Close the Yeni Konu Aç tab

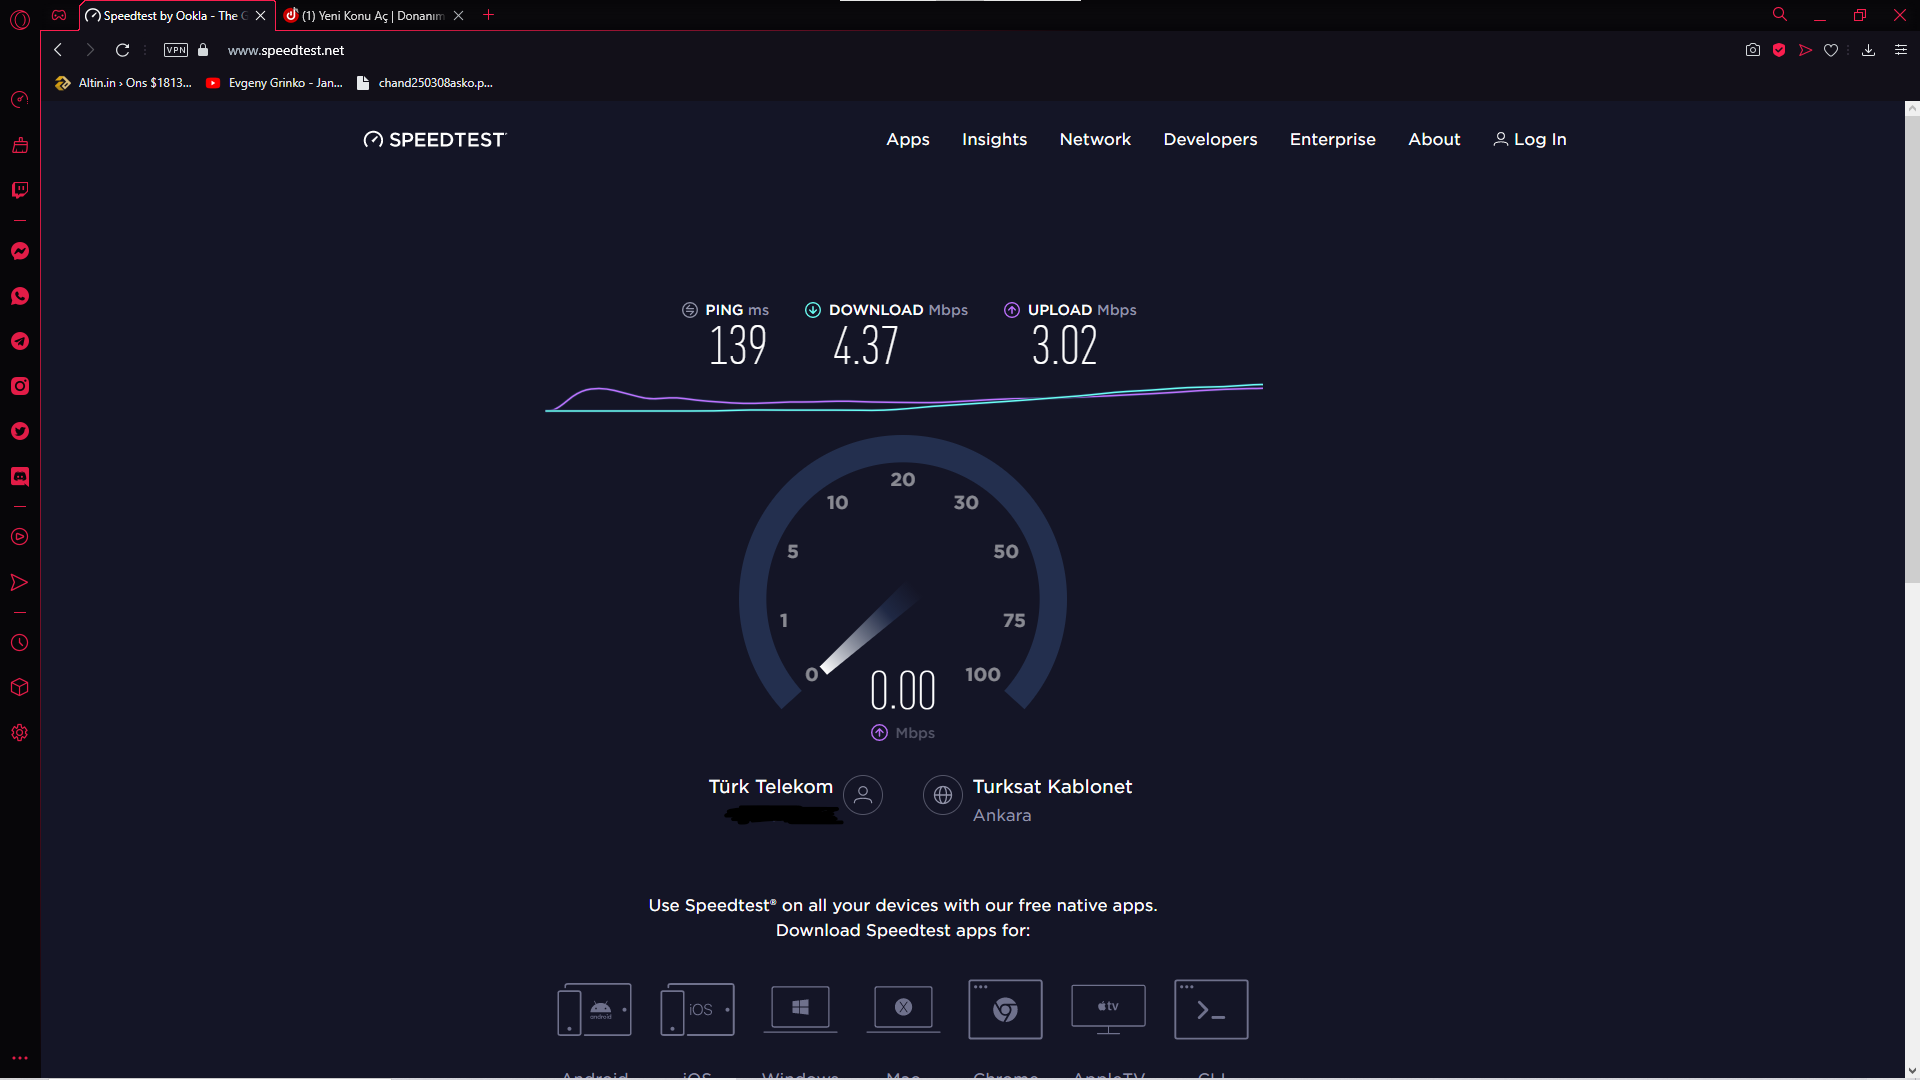pyautogui.click(x=458, y=16)
